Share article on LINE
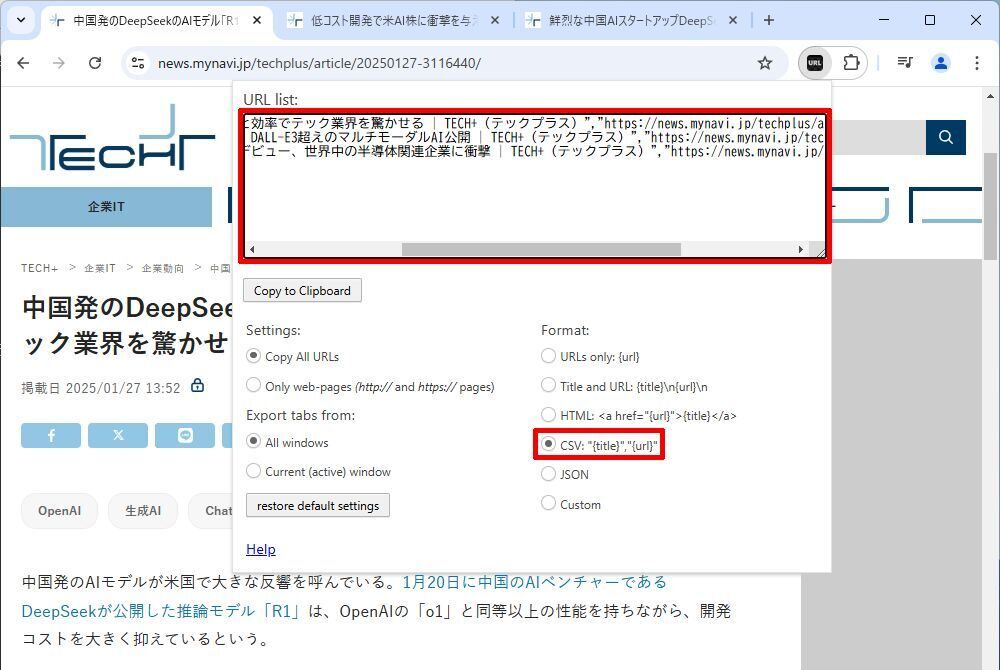Viewport: 1000px width, 670px height. [185, 435]
